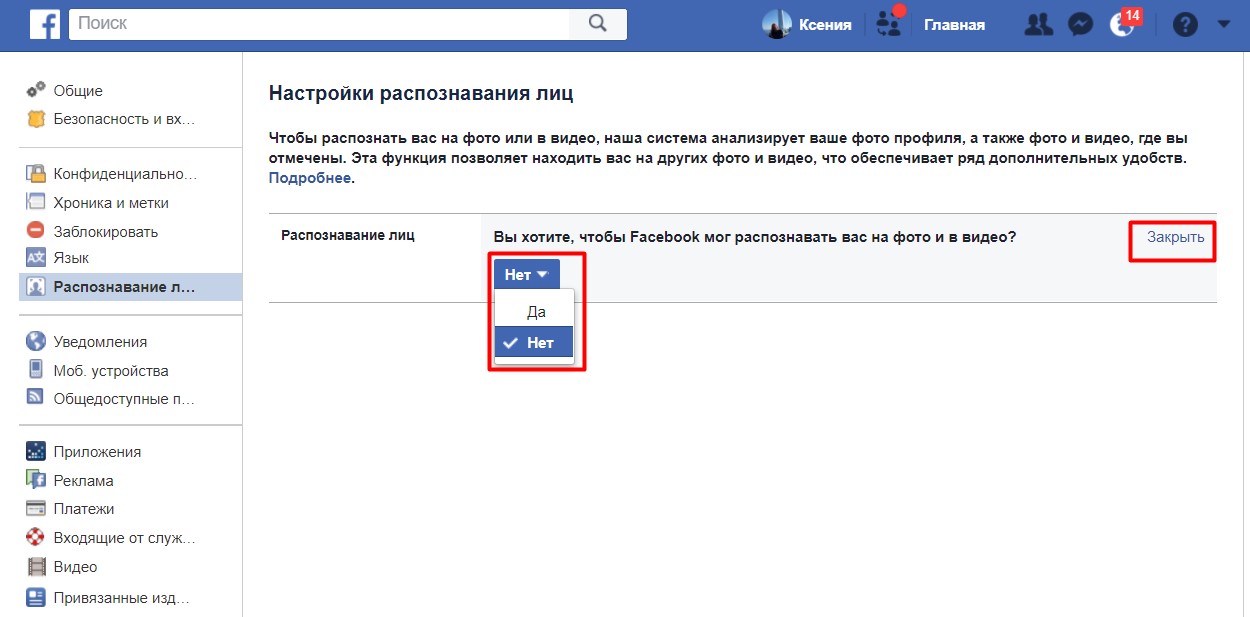Open the quick help question icon
Viewport: 1250px width, 617px height.
(1185, 25)
